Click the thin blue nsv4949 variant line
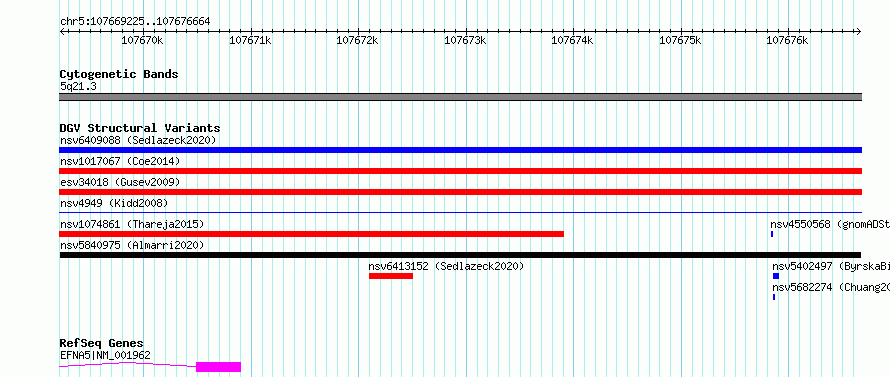This screenshot has width=890, height=377. coord(460,212)
